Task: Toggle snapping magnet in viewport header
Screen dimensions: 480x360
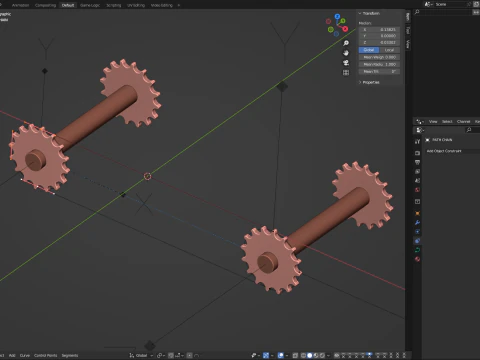Action: click(171, 355)
